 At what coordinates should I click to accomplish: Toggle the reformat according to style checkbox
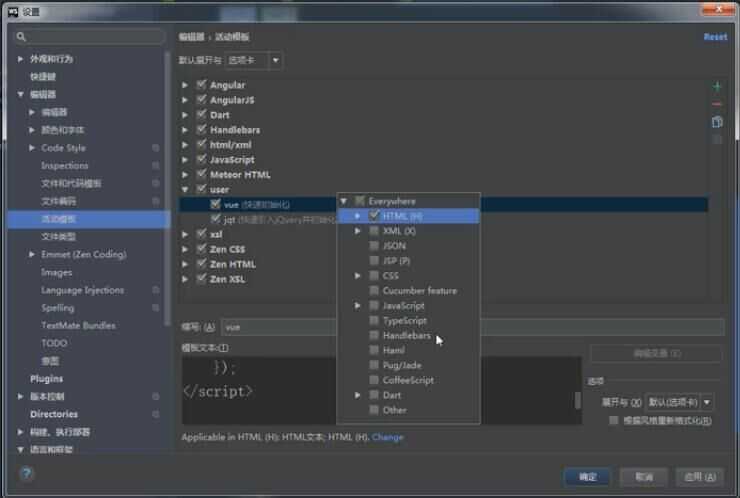pyautogui.click(x=614, y=420)
